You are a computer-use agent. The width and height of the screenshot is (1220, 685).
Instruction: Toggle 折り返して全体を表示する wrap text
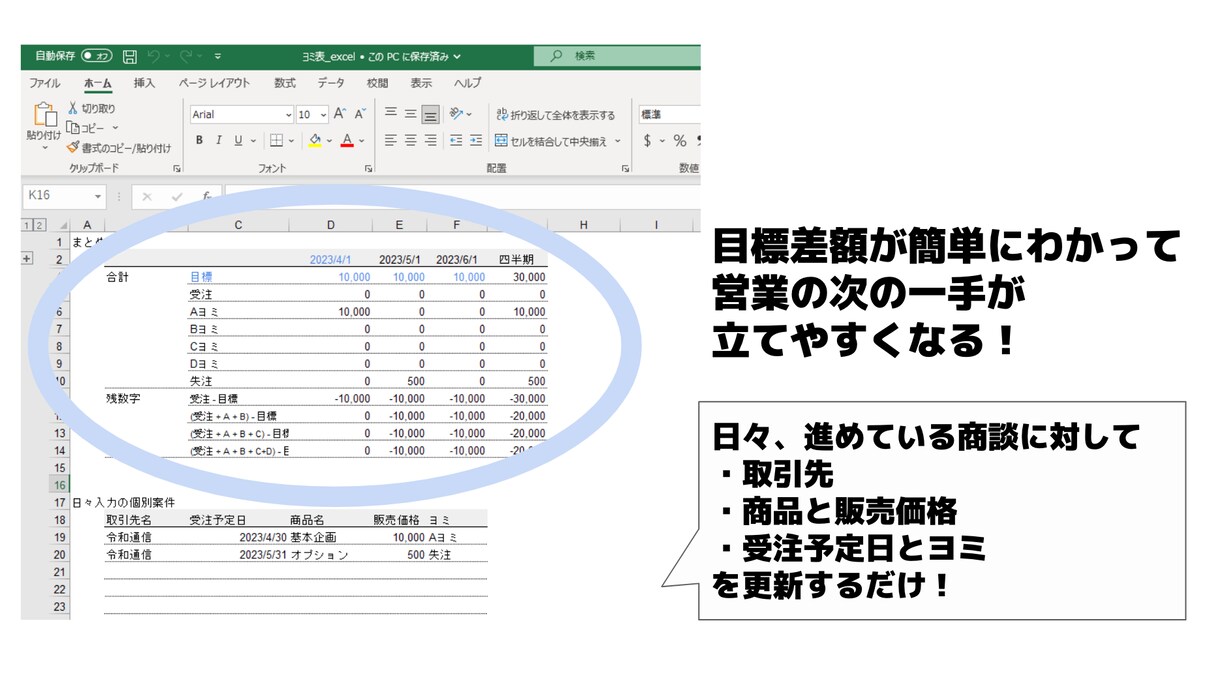point(556,115)
